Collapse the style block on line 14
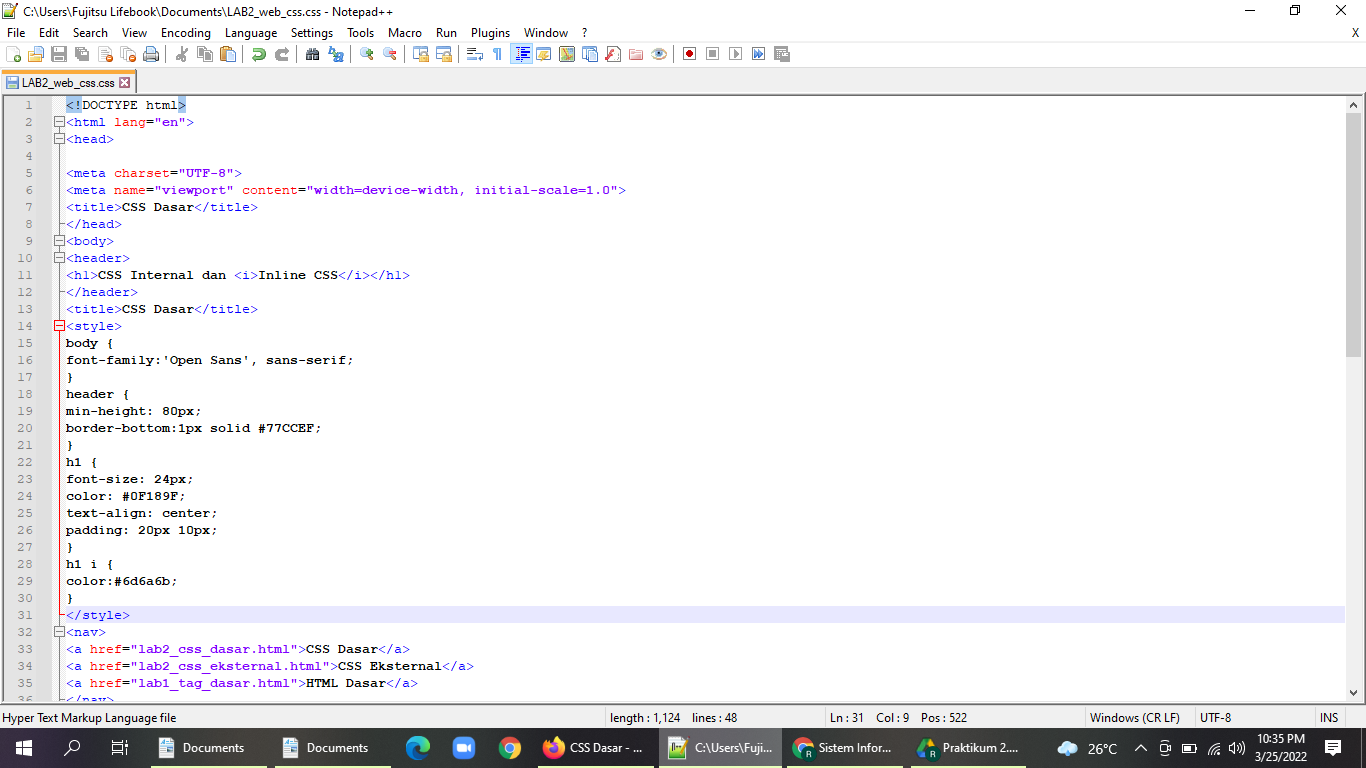 tap(59, 325)
